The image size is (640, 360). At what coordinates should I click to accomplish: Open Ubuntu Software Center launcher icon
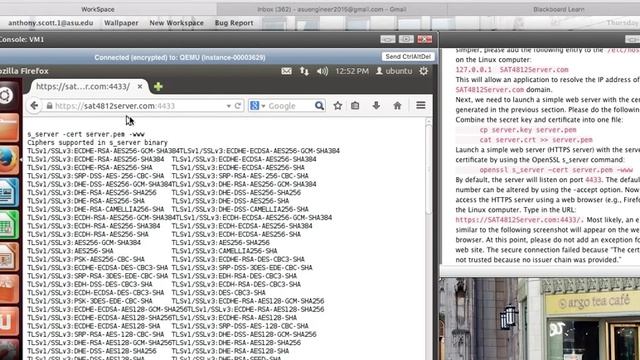point(8,289)
